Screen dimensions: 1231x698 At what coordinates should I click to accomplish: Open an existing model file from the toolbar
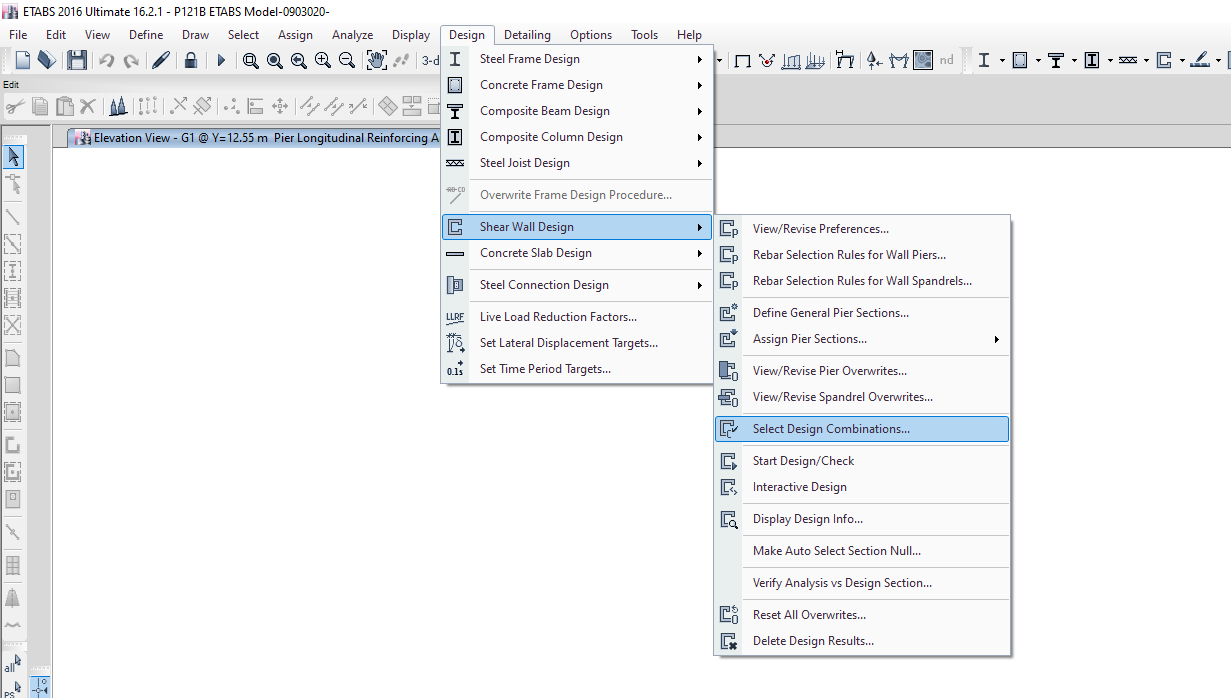(x=46, y=60)
